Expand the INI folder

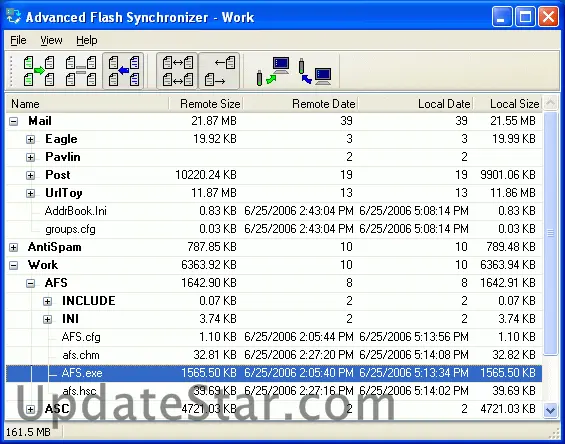pos(47,319)
